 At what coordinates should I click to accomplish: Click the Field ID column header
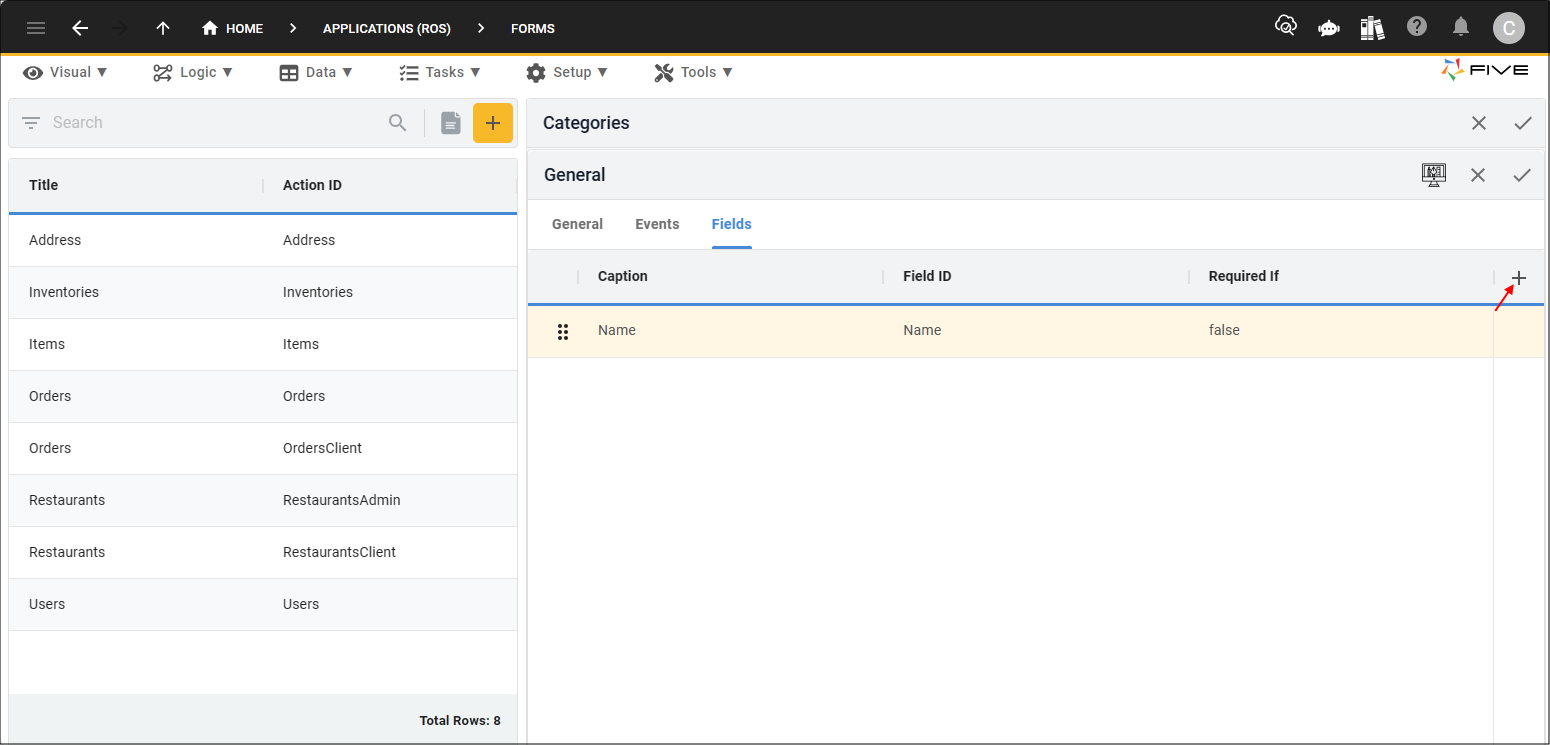927,276
